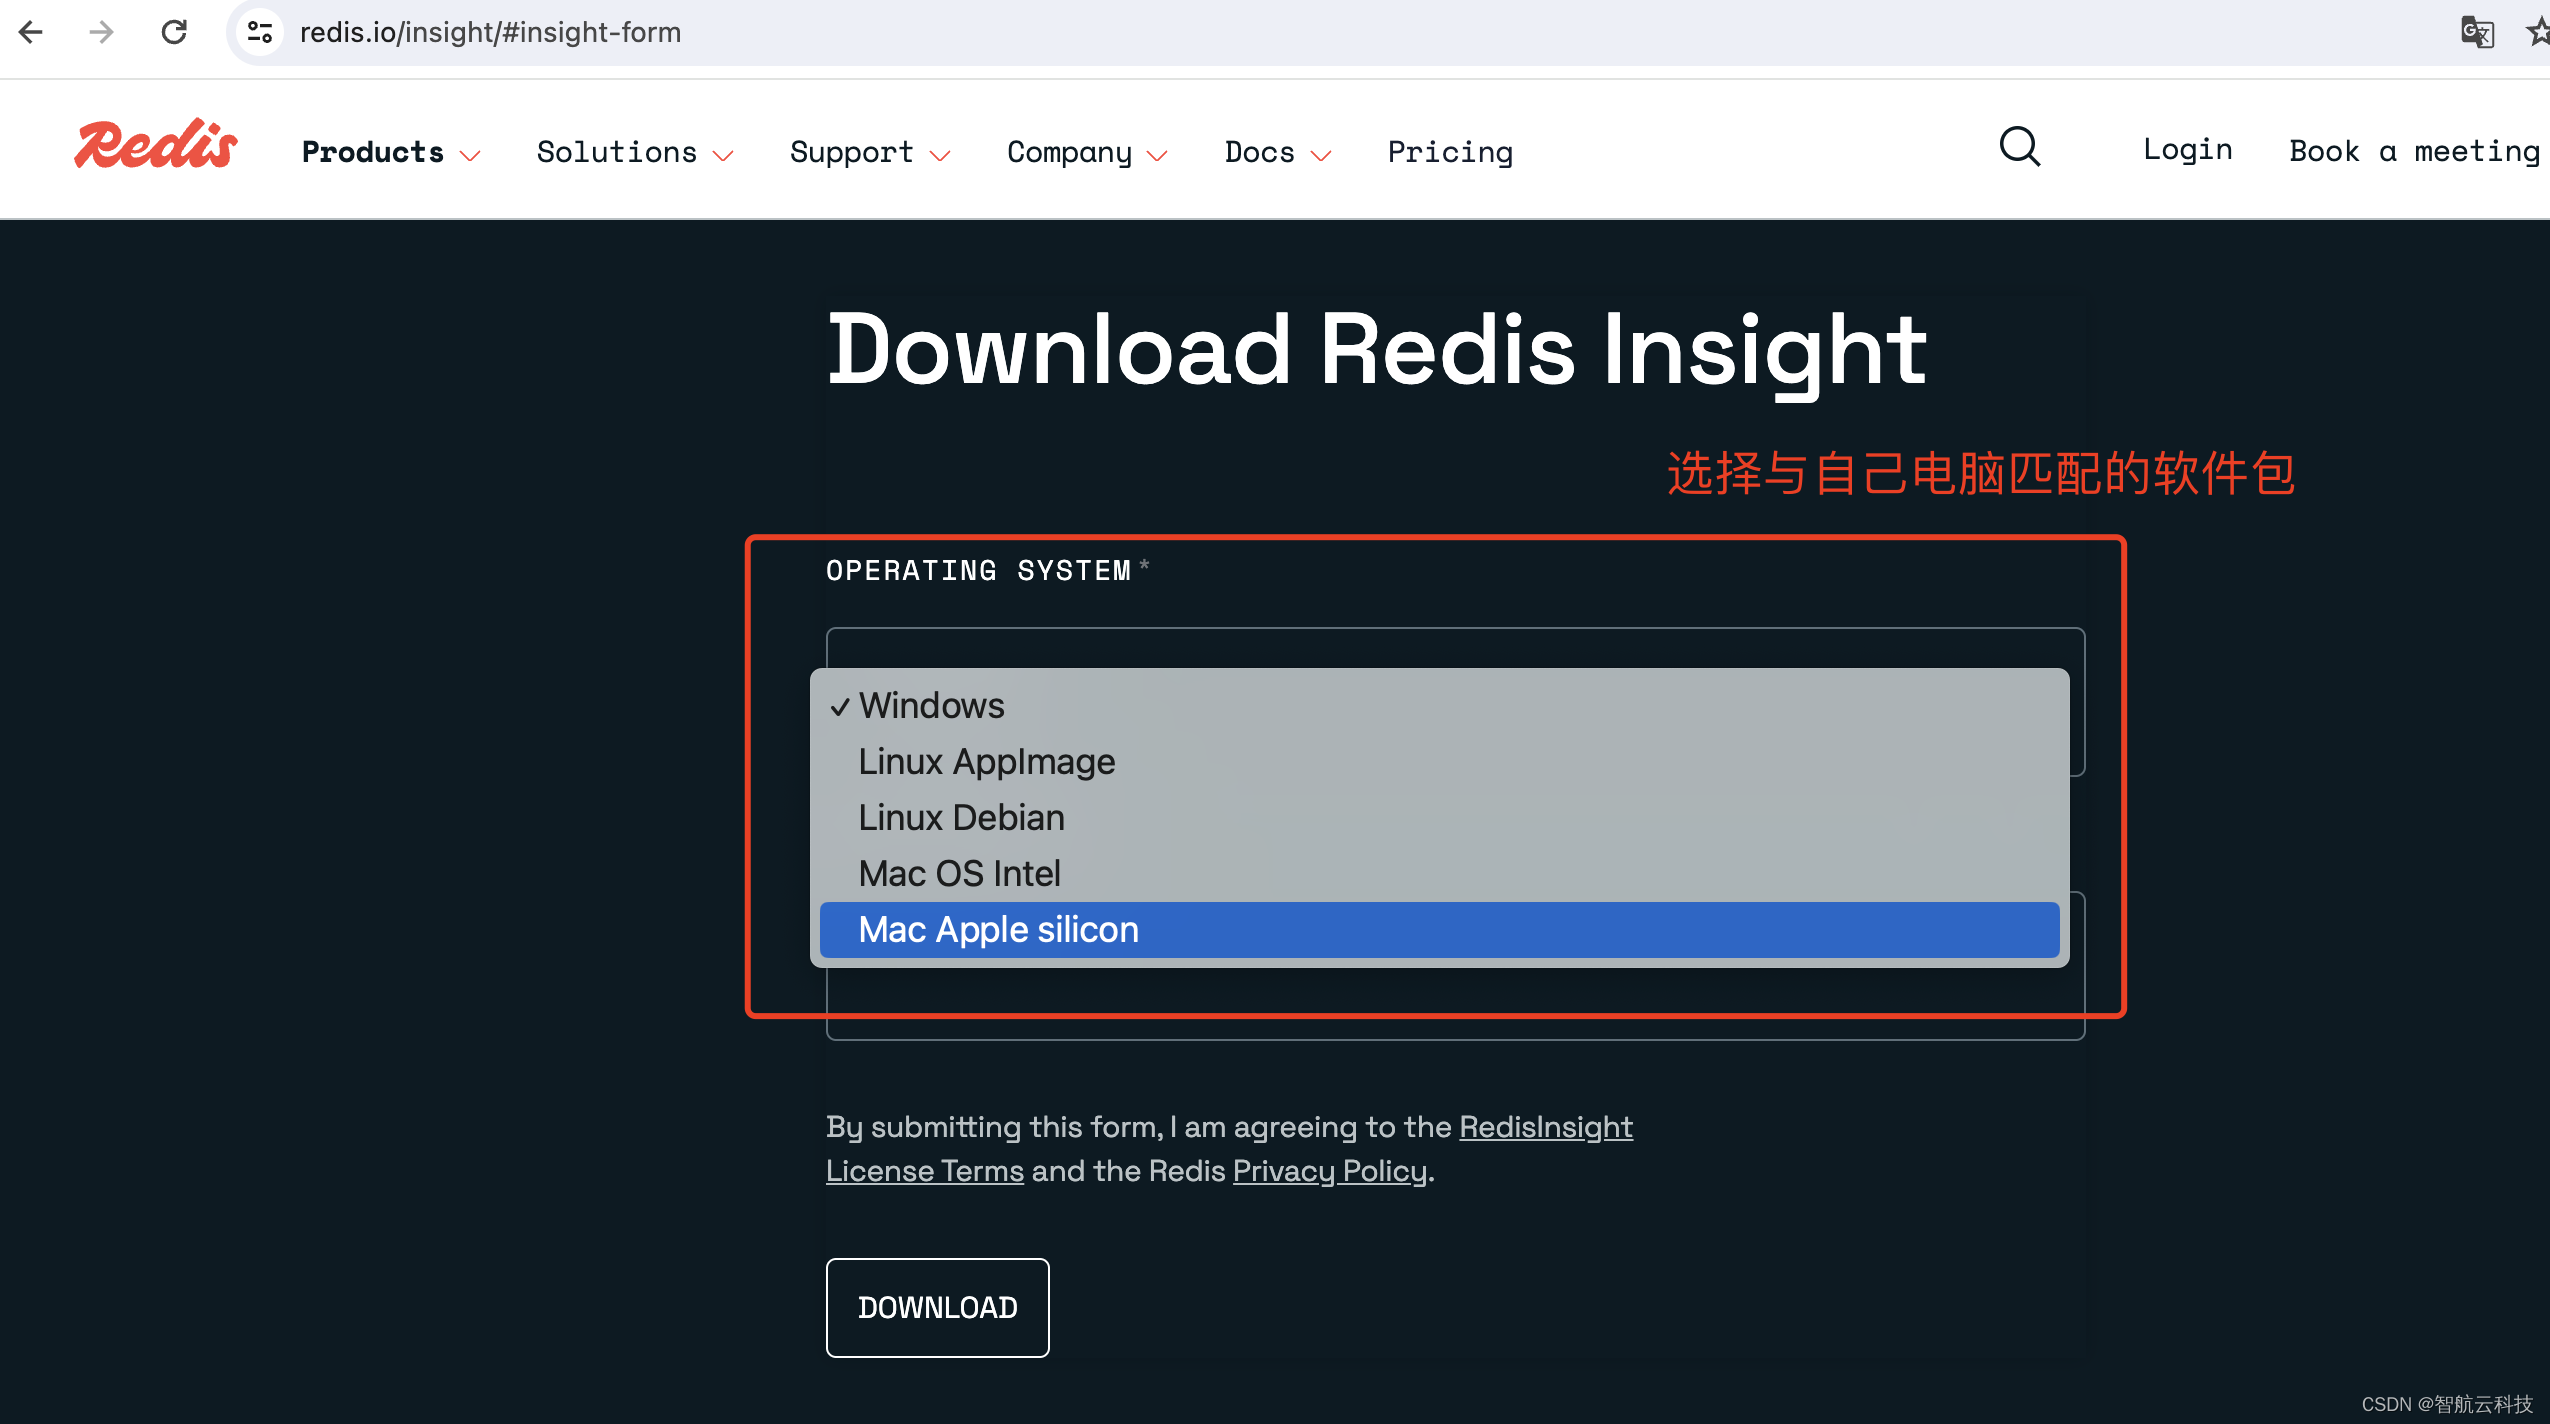The image size is (2550, 1424).
Task: Click the Redis logo icon
Action: click(x=156, y=151)
